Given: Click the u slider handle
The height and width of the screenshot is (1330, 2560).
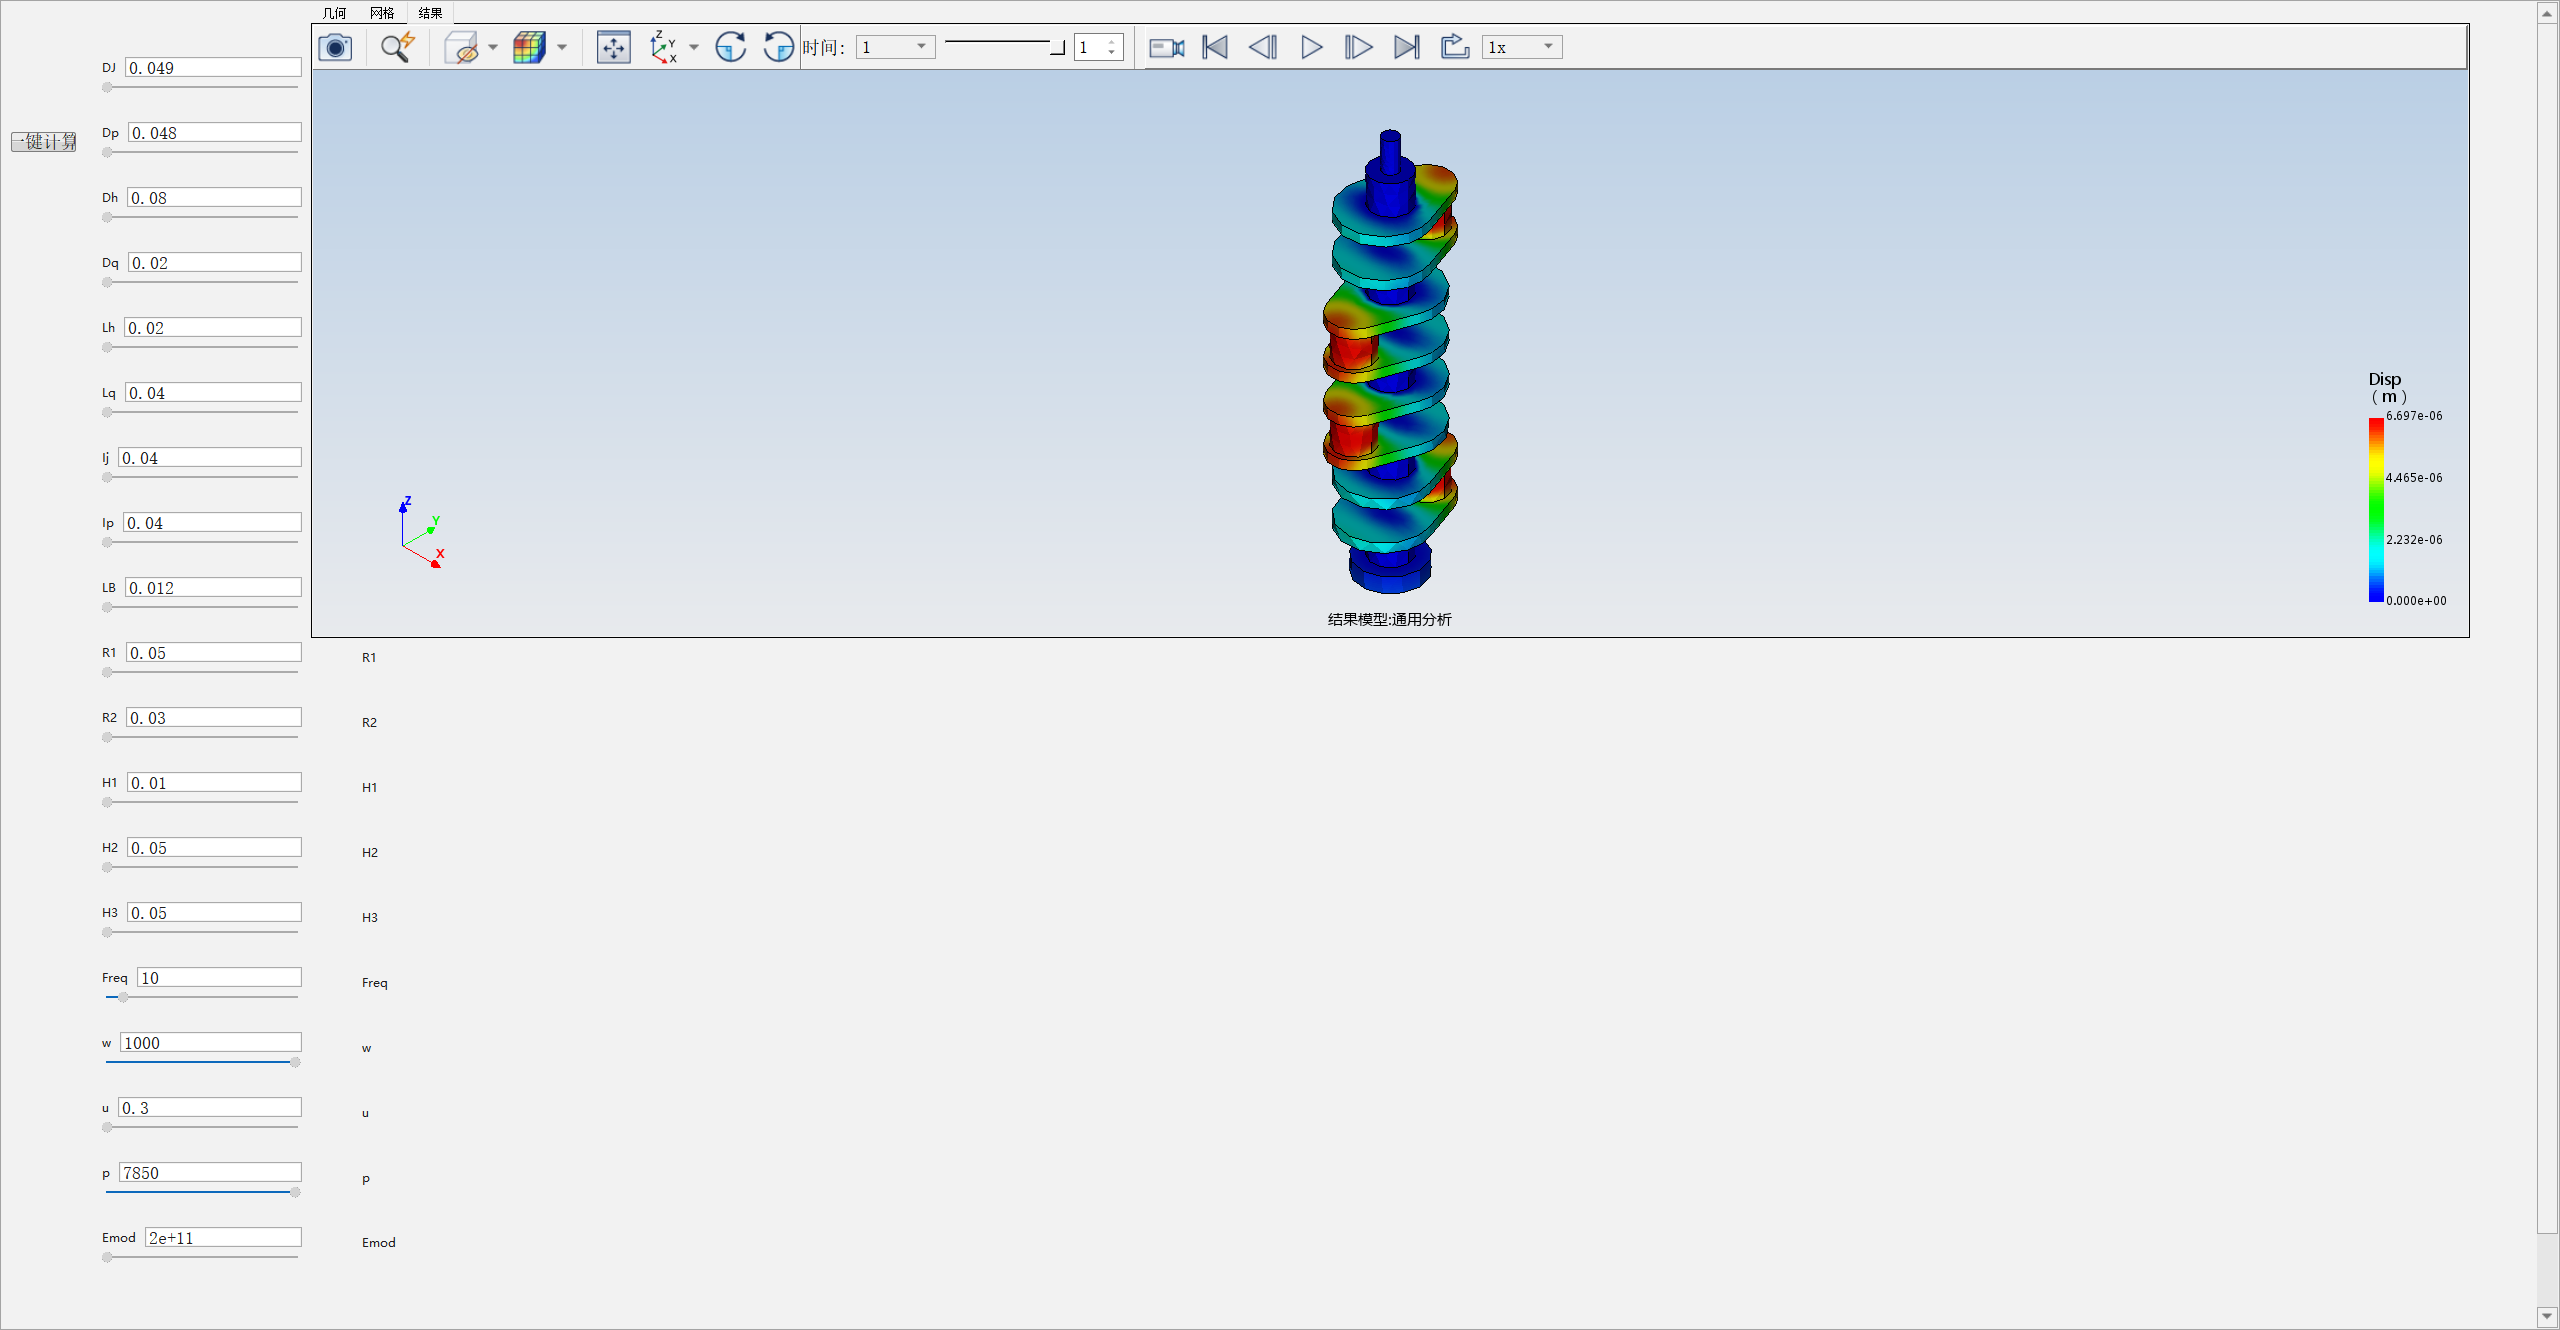Looking at the screenshot, I should pyautogui.click(x=107, y=1127).
